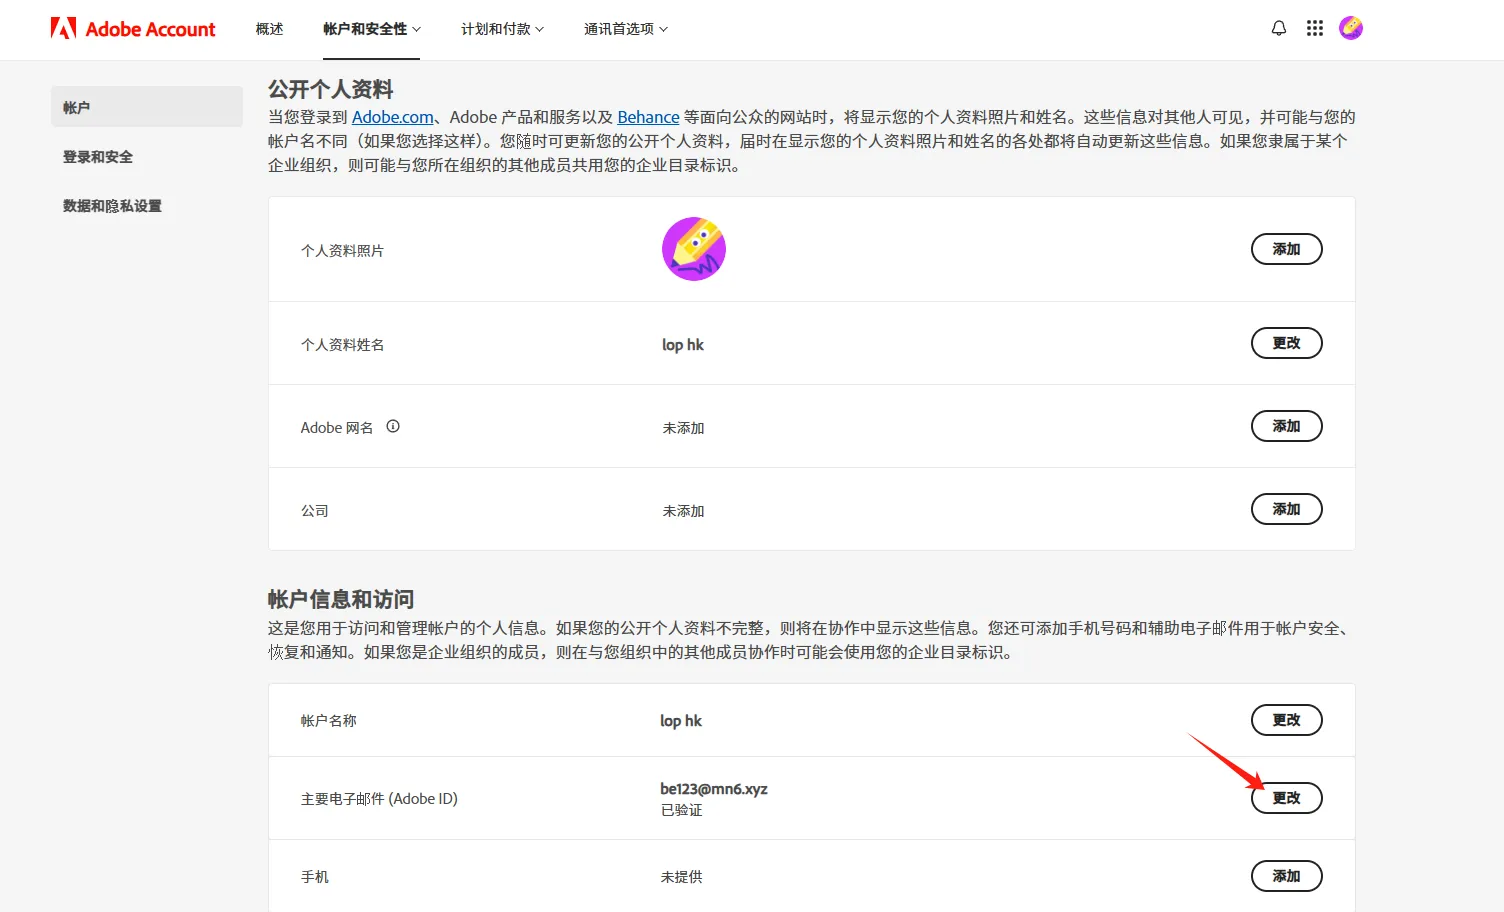Click 添加 for 公司
Image resolution: width=1504 pixels, height=912 pixels.
tap(1287, 509)
